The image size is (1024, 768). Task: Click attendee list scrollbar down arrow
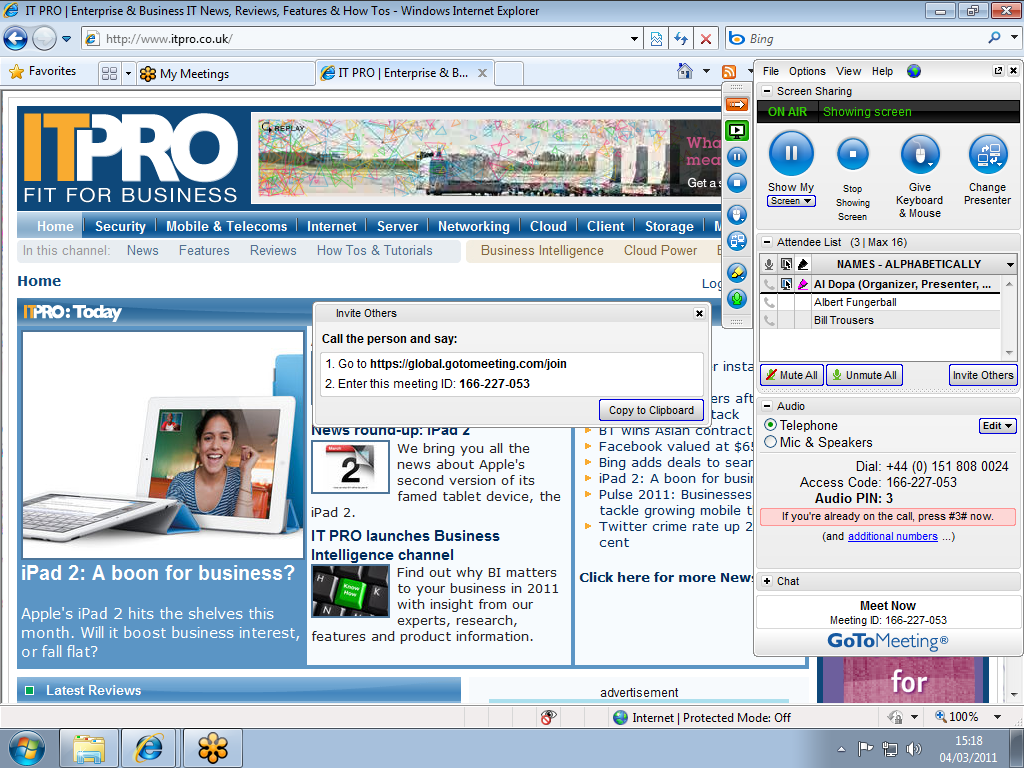coord(1009,353)
